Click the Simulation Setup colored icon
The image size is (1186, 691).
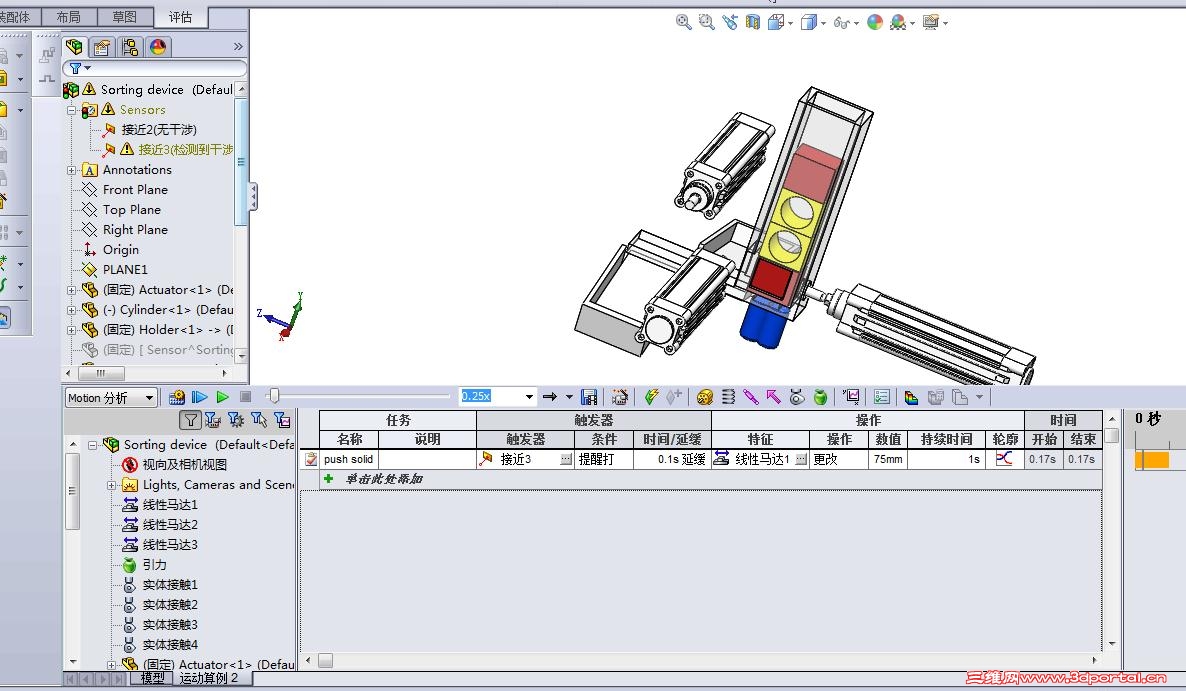(x=911, y=397)
